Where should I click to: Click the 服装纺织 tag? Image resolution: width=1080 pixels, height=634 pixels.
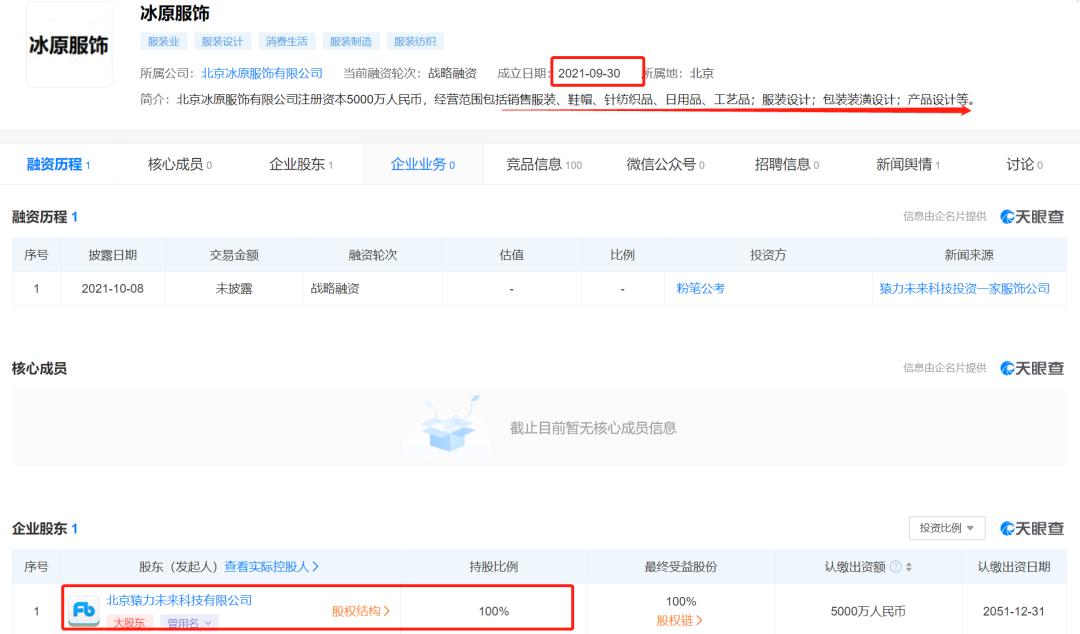tap(415, 41)
